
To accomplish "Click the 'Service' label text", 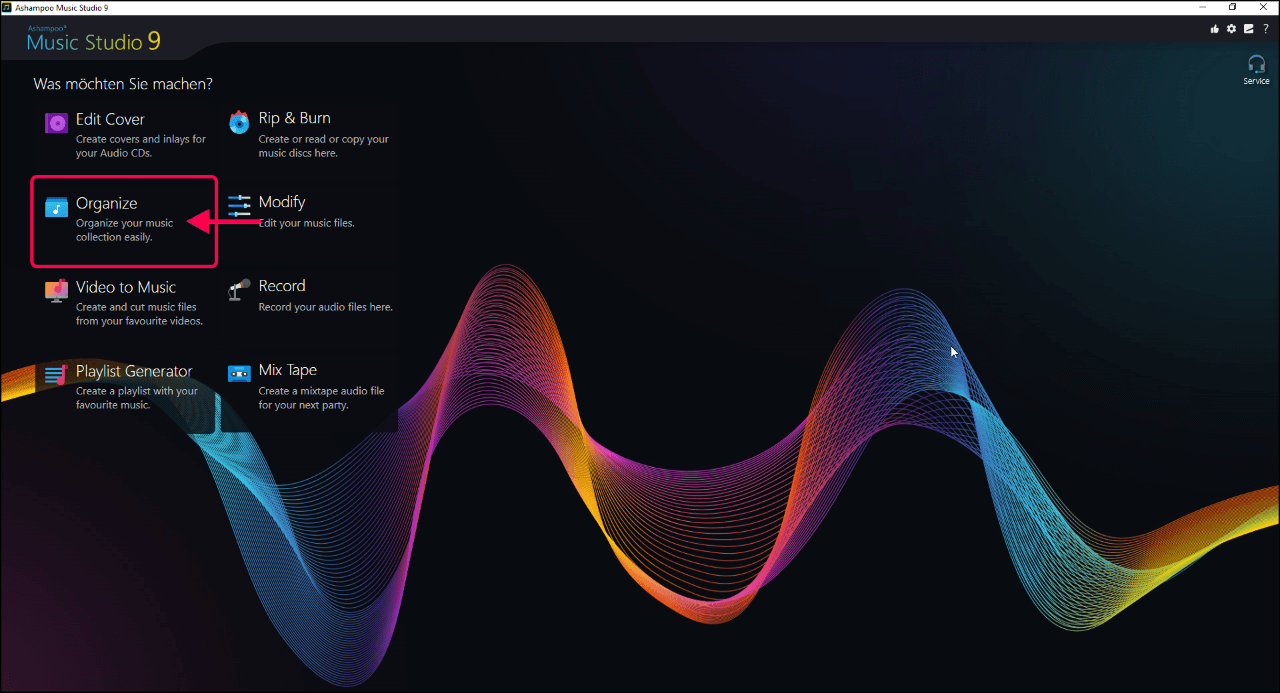I will click(x=1257, y=81).
